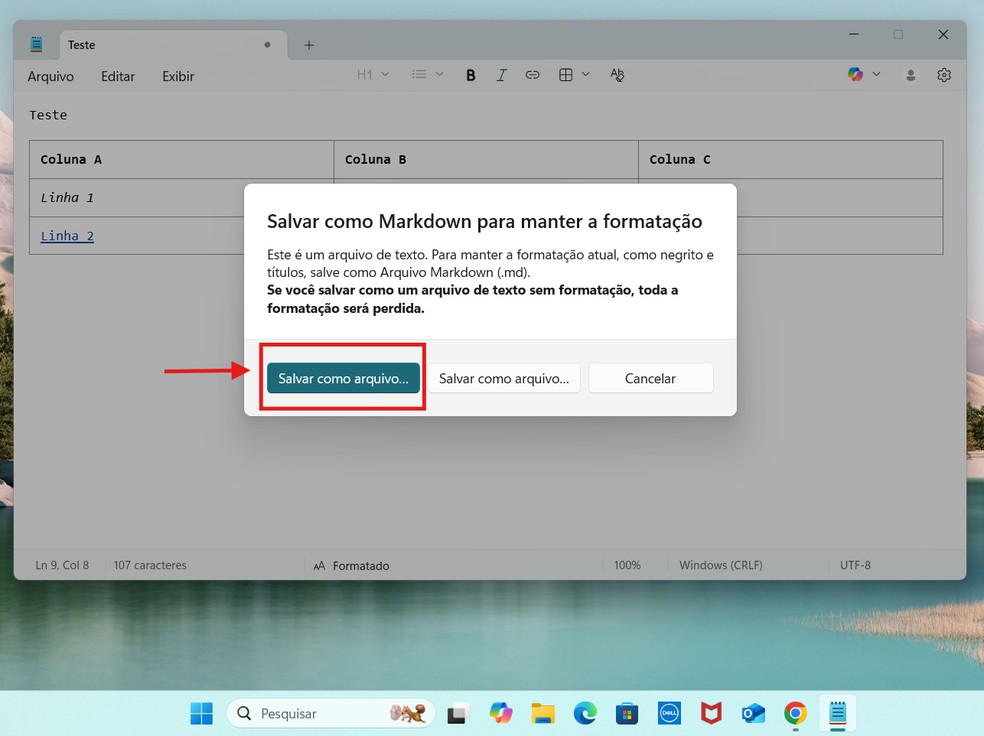Viewport: 984px width, 736px height.
Task: Clear formatting with the Ab eraser icon
Action: click(x=618, y=75)
